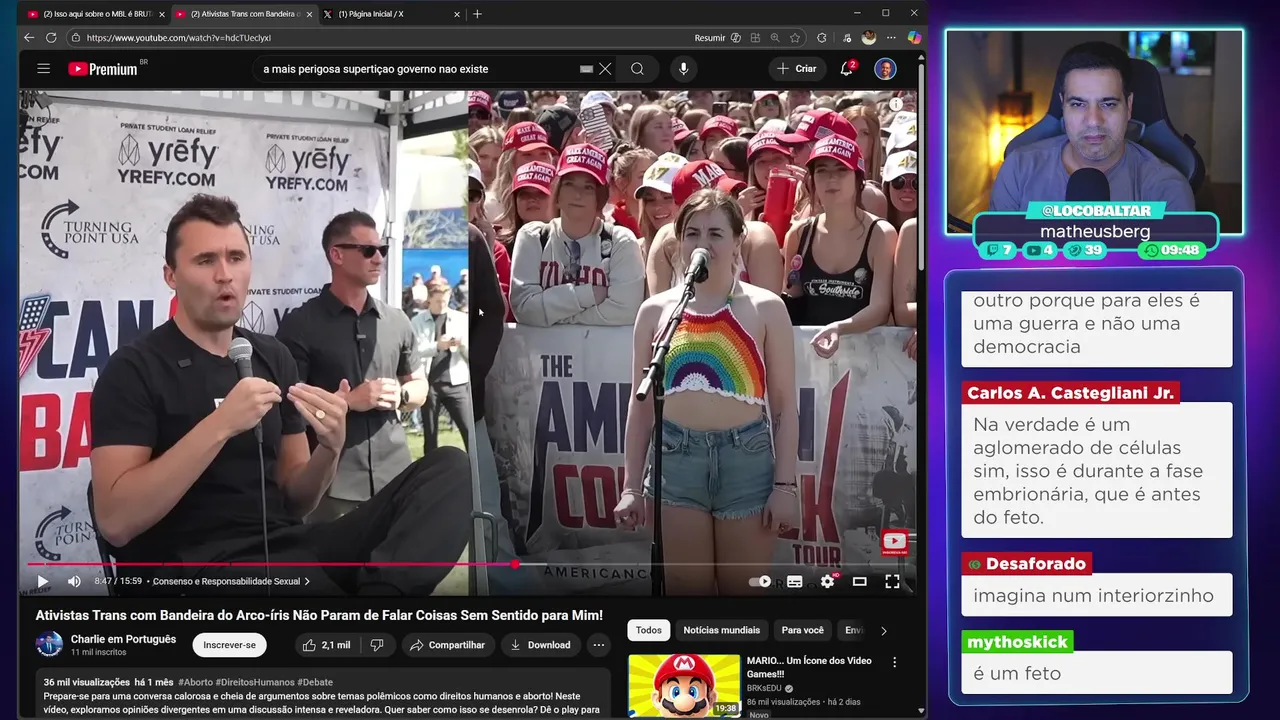Clear the search query text
1280x720 pixels.
[605, 69]
